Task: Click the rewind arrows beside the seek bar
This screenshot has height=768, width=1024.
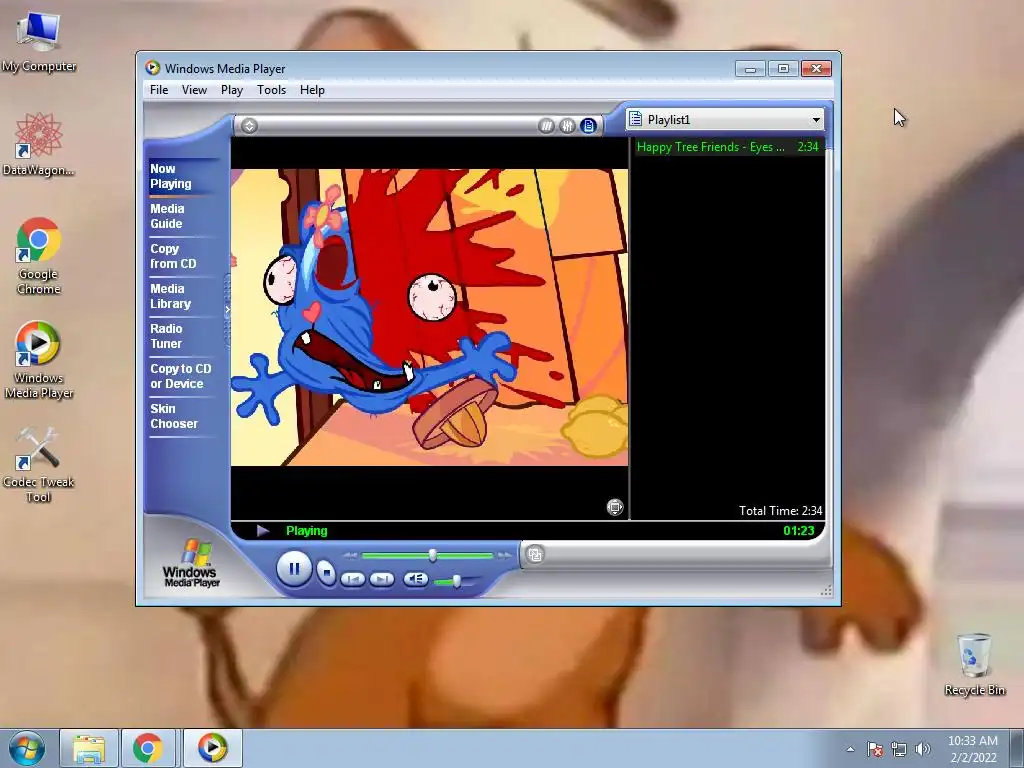Action: point(351,556)
